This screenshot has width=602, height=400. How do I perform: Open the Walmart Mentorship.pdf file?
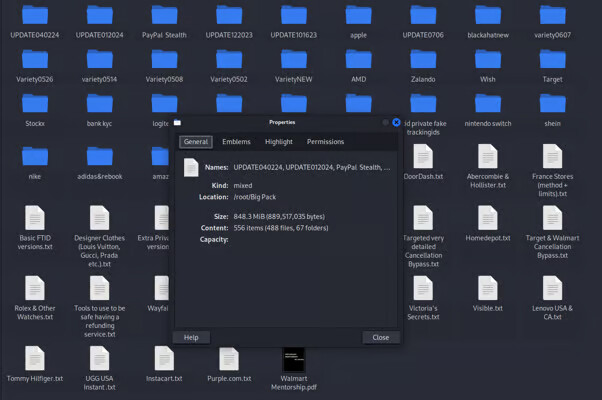[293, 360]
